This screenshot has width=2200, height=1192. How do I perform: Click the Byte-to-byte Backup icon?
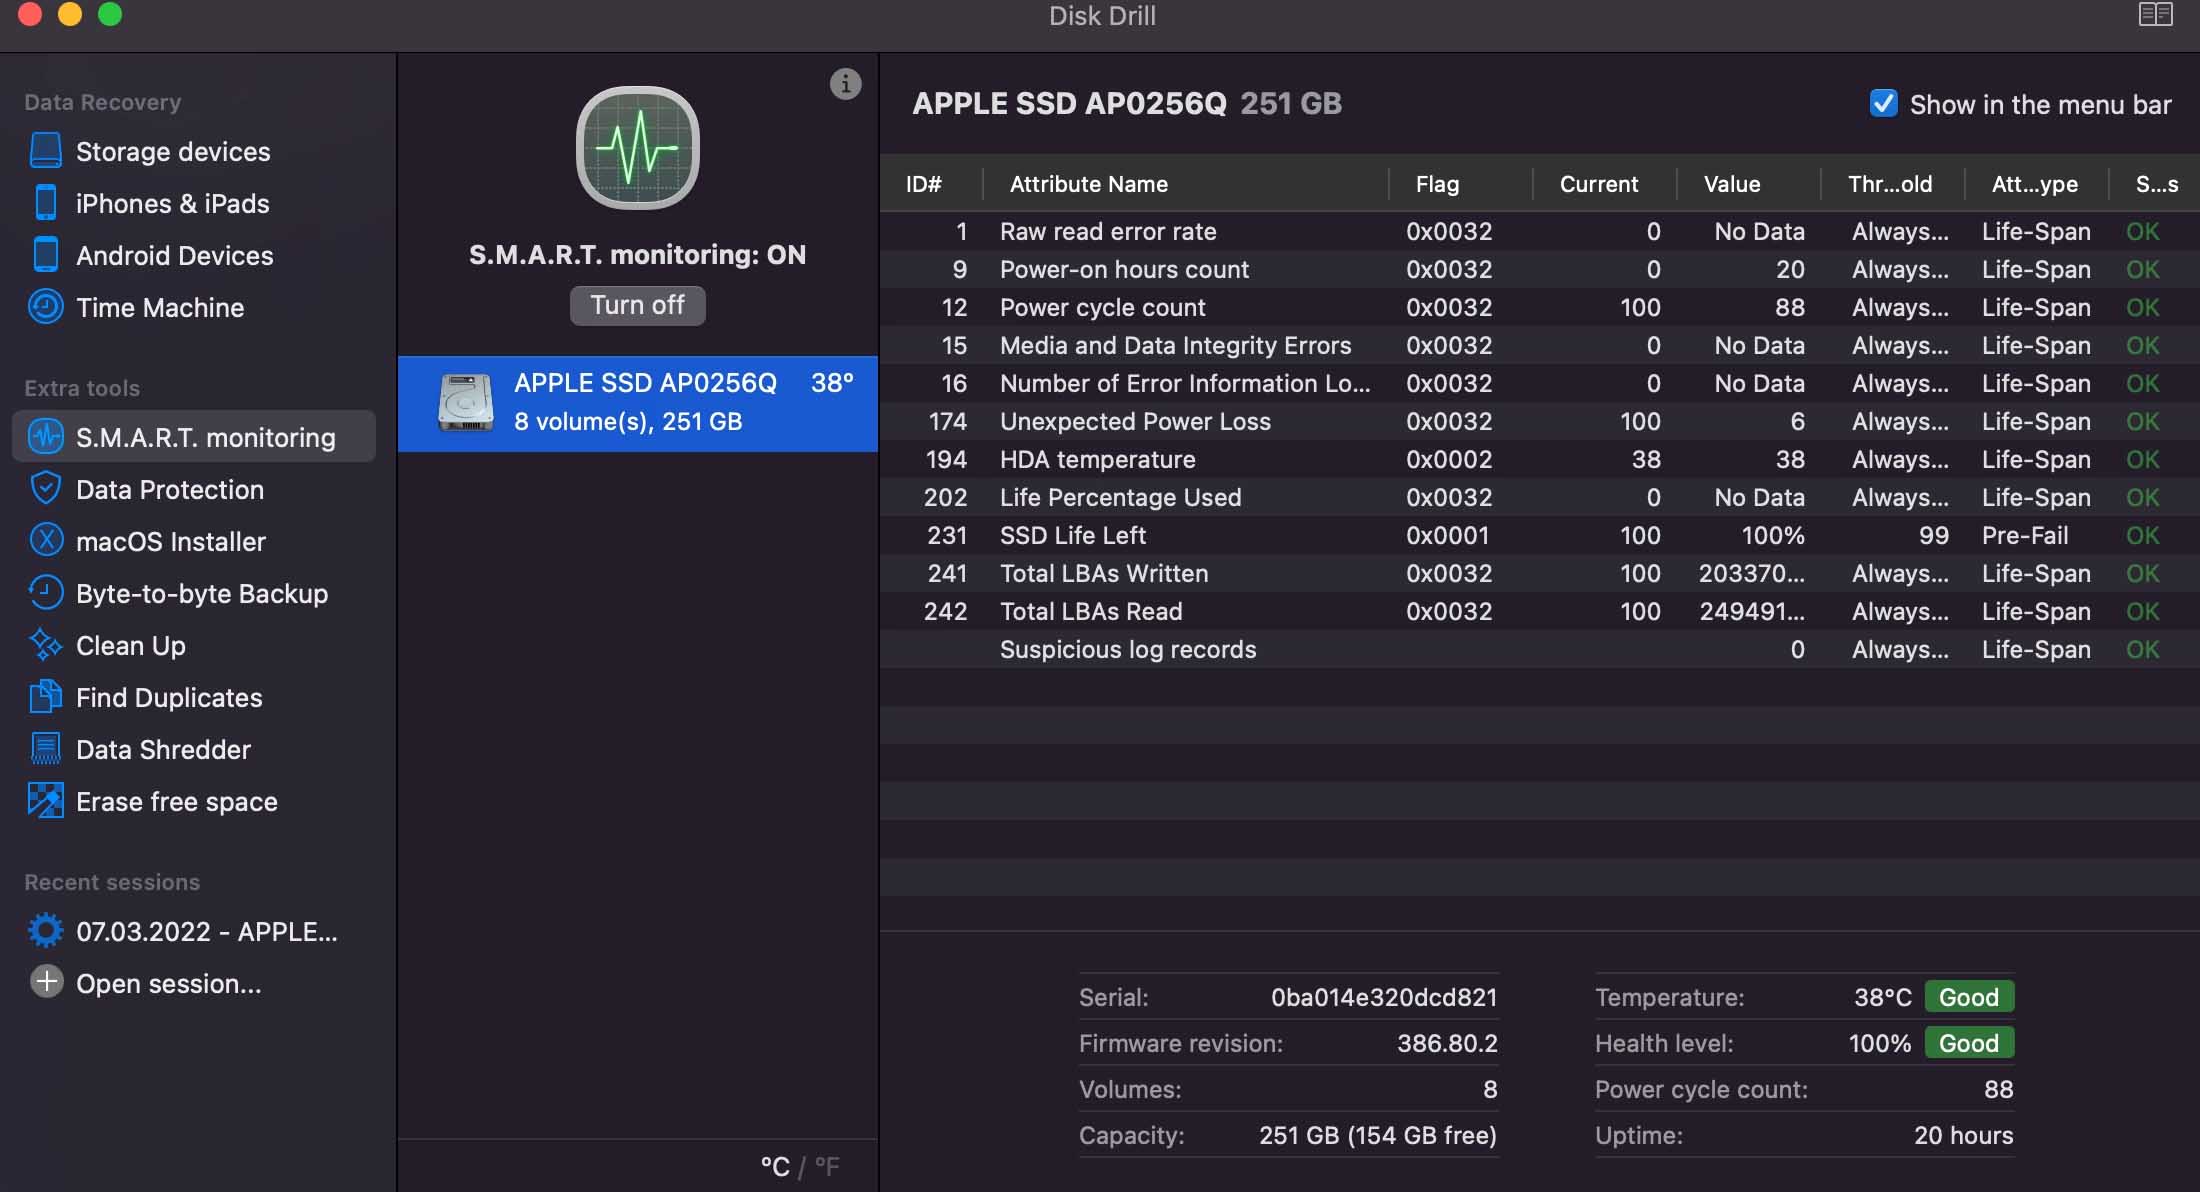(x=43, y=592)
